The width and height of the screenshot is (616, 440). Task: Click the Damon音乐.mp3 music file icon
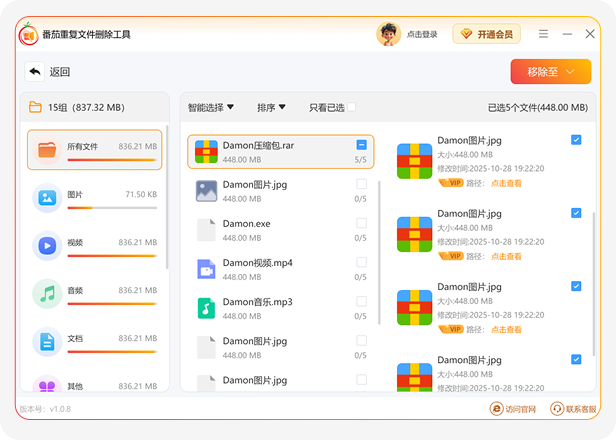207,308
